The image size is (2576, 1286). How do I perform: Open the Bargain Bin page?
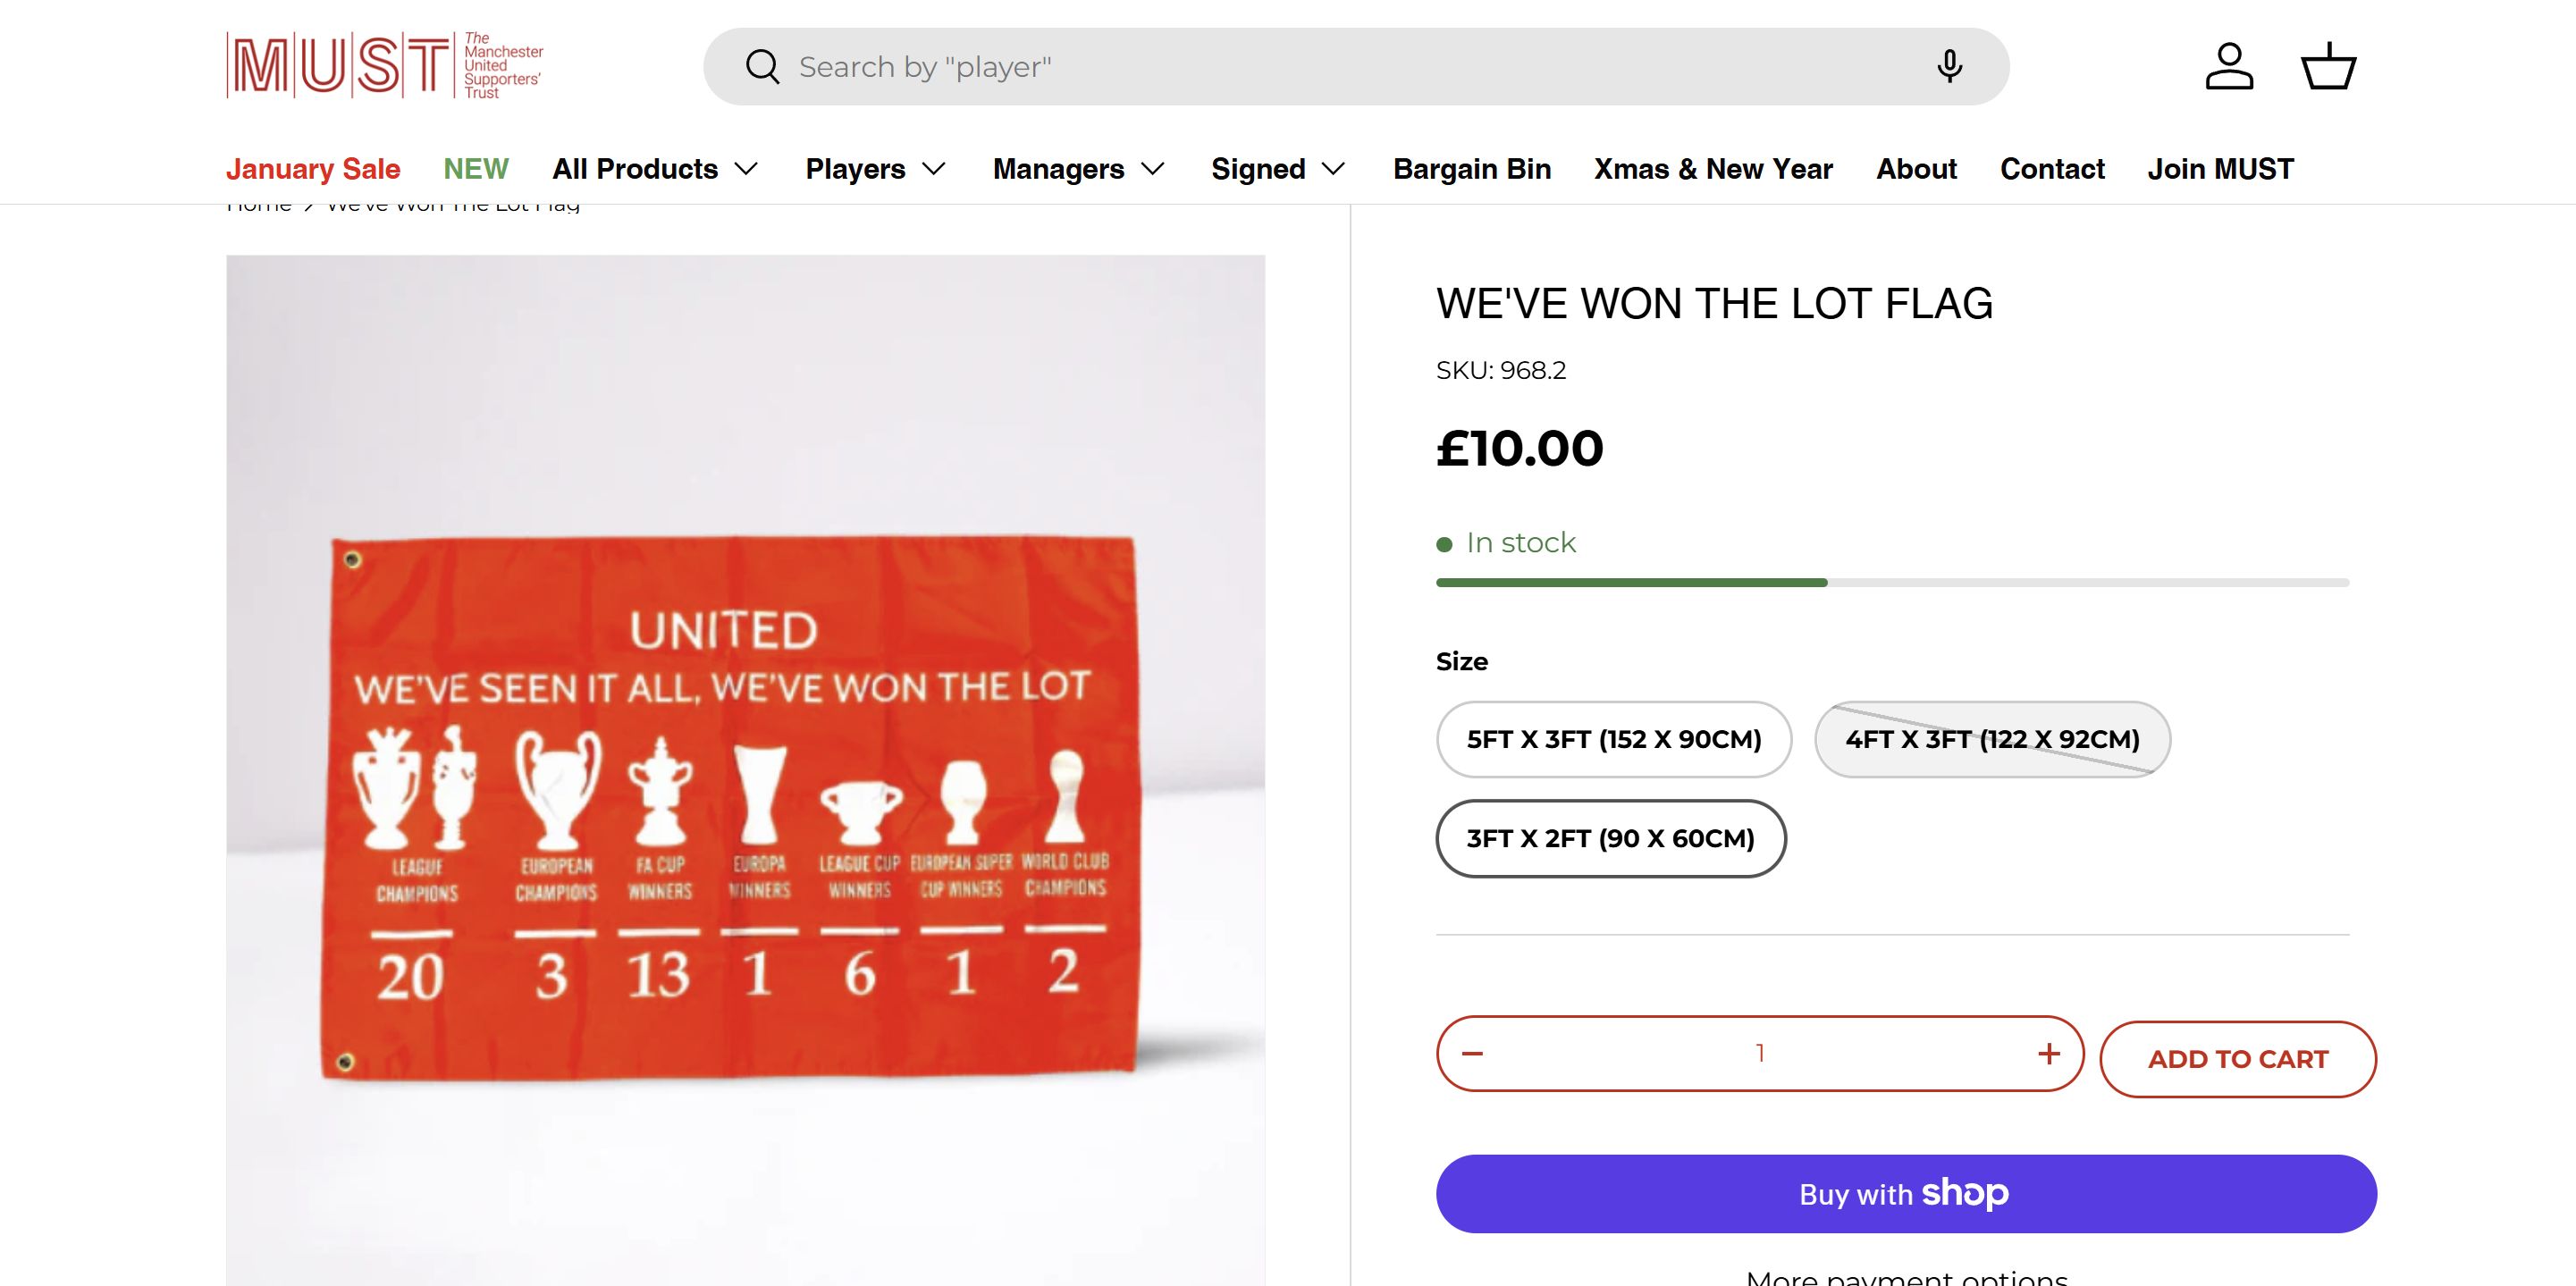pyautogui.click(x=1472, y=169)
